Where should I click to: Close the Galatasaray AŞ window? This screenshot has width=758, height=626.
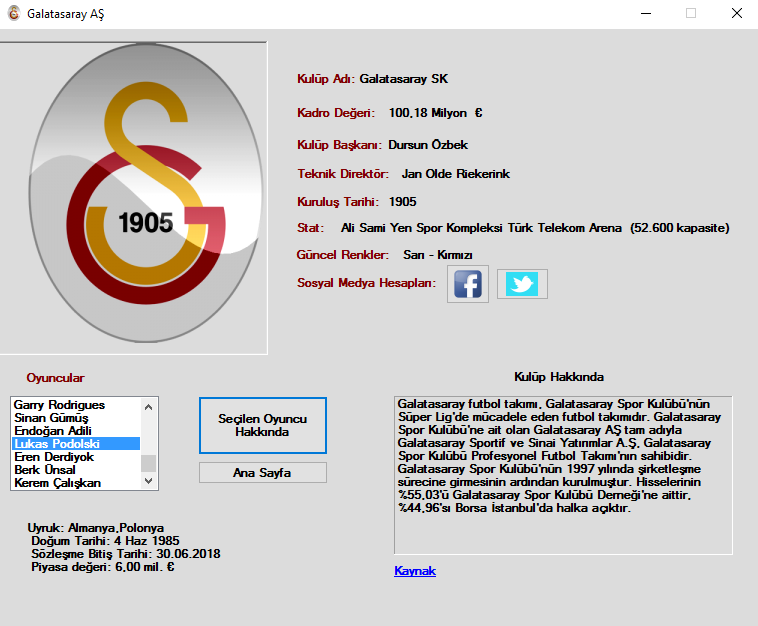pos(736,13)
